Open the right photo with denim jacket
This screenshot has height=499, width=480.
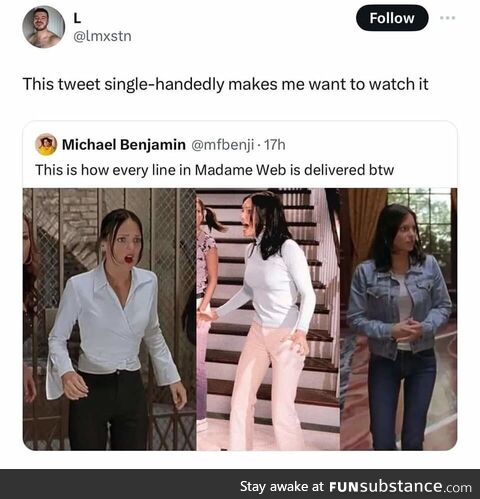pos(399,319)
